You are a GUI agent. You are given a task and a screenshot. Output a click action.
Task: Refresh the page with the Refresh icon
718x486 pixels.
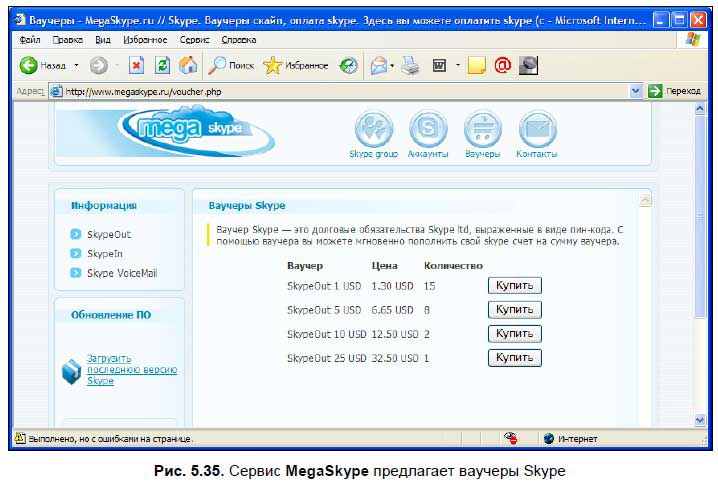[162, 66]
